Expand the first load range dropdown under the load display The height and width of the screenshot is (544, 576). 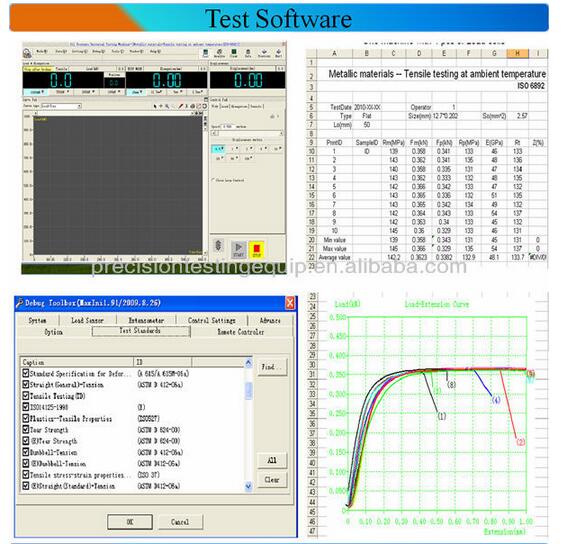tap(37, 92)
